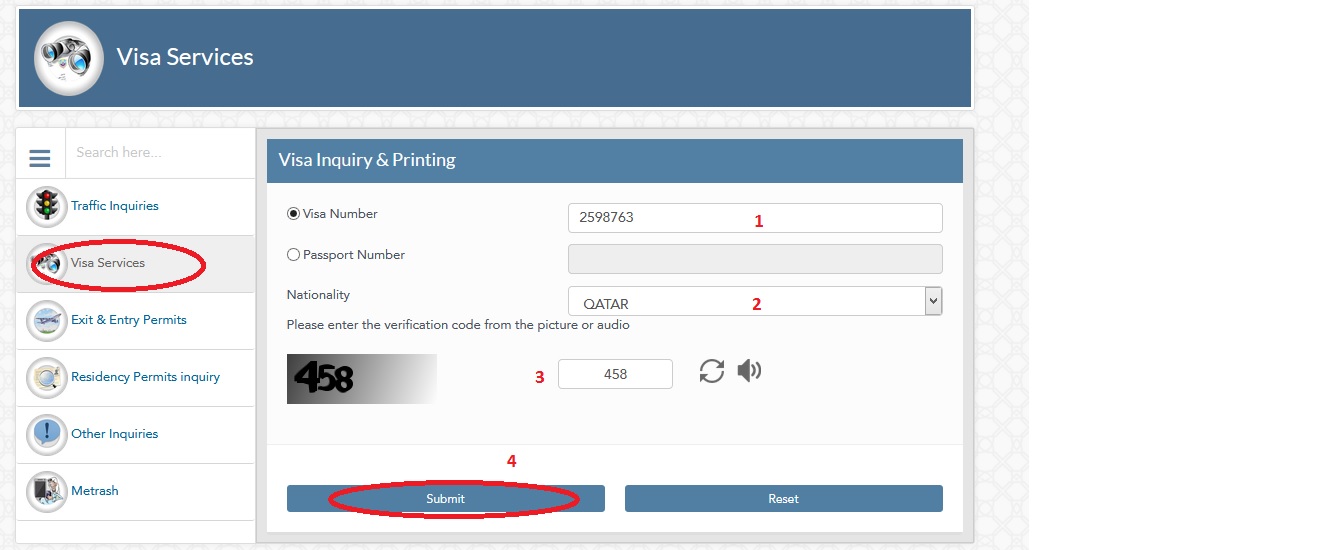
Task: Open Visa Services in the sidebar
Action: click(x=108, y=263)
